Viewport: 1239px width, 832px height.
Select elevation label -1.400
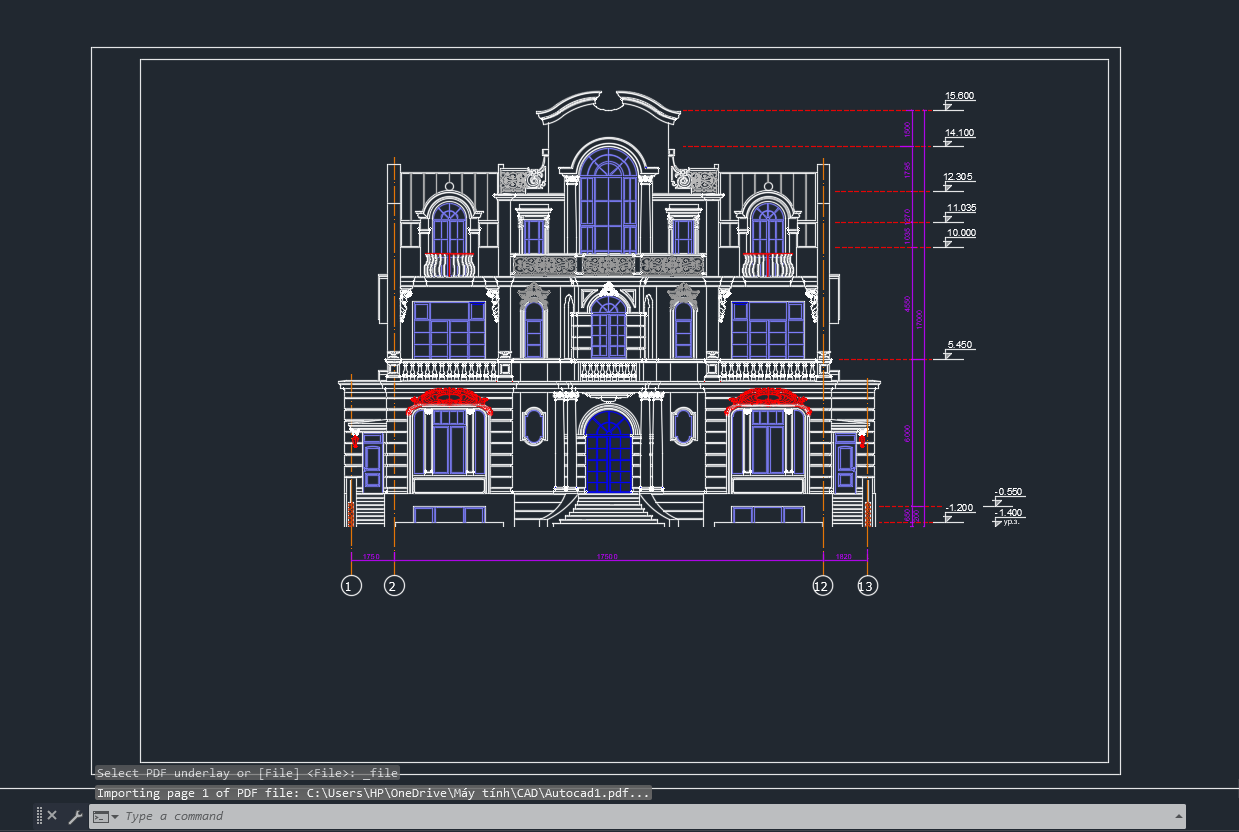(x=1008, y=513)
